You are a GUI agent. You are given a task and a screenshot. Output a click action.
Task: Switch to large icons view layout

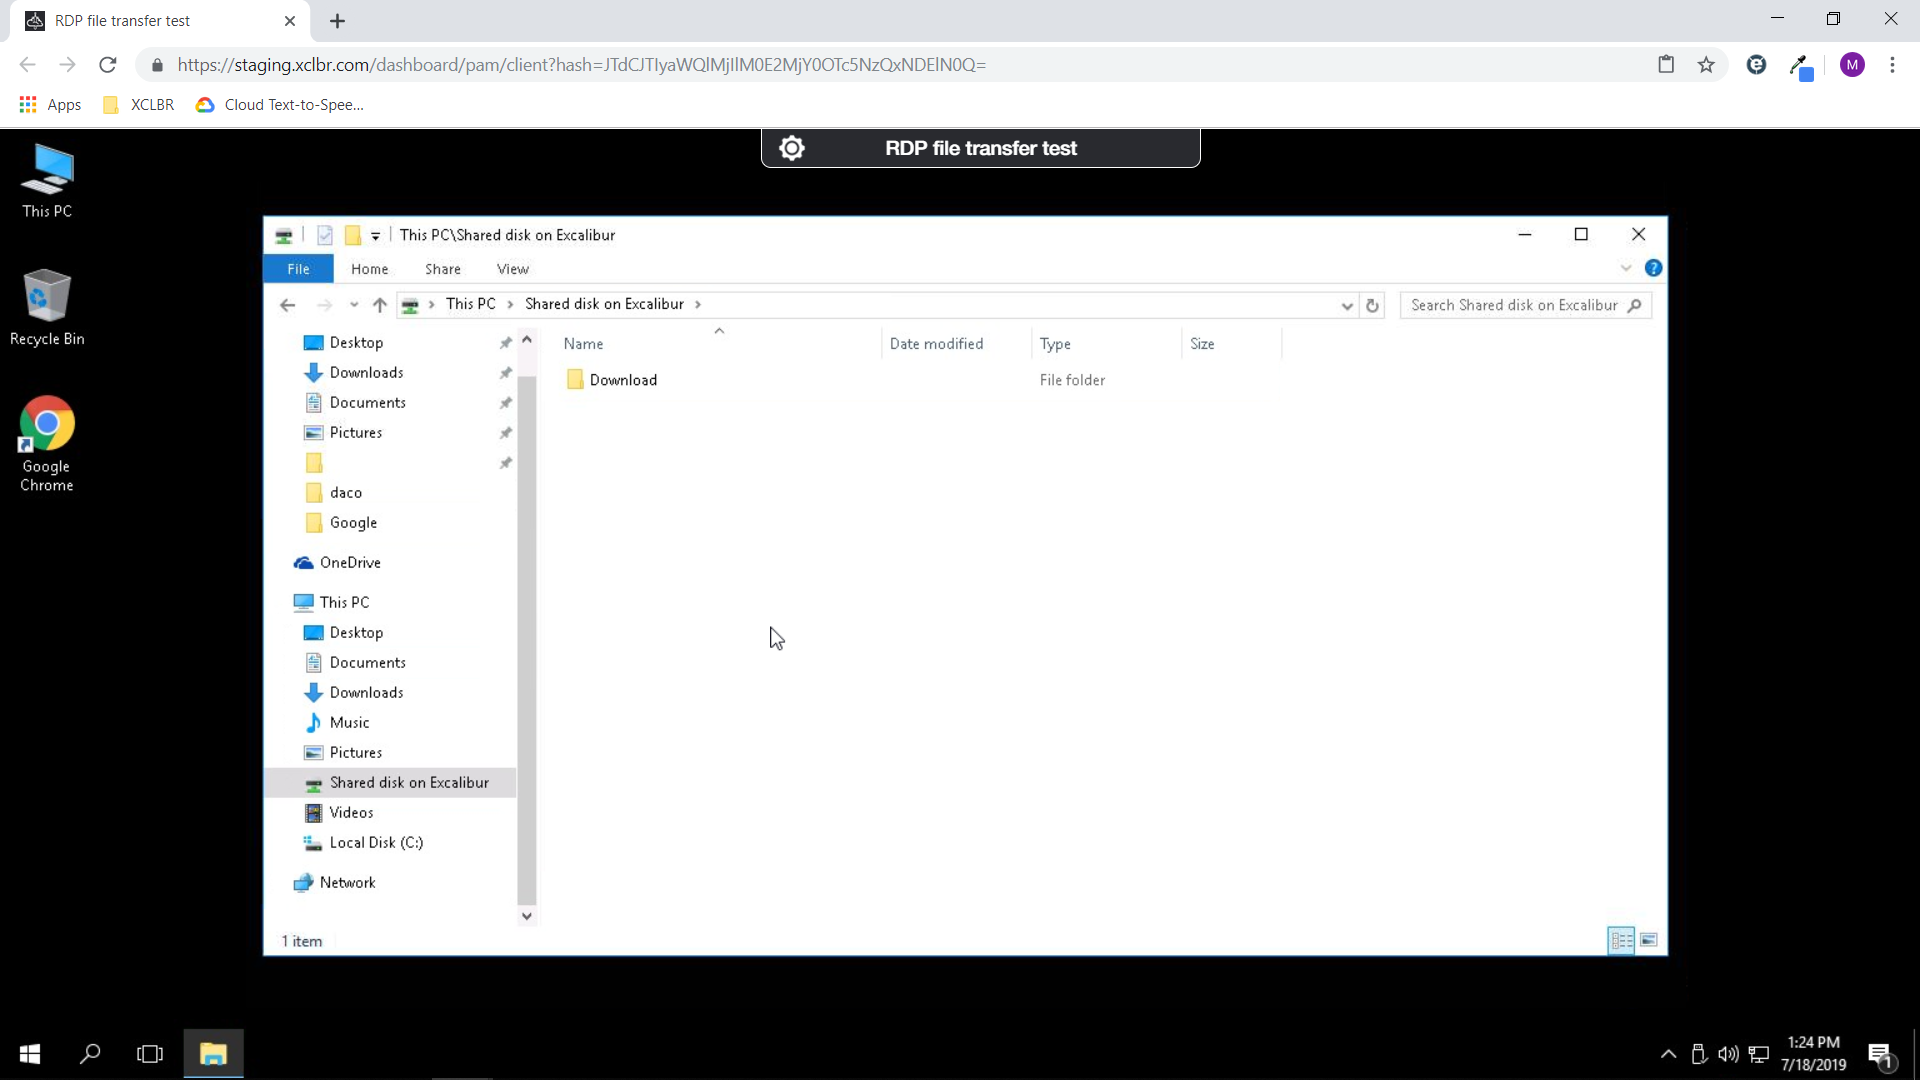point(1649,940)
